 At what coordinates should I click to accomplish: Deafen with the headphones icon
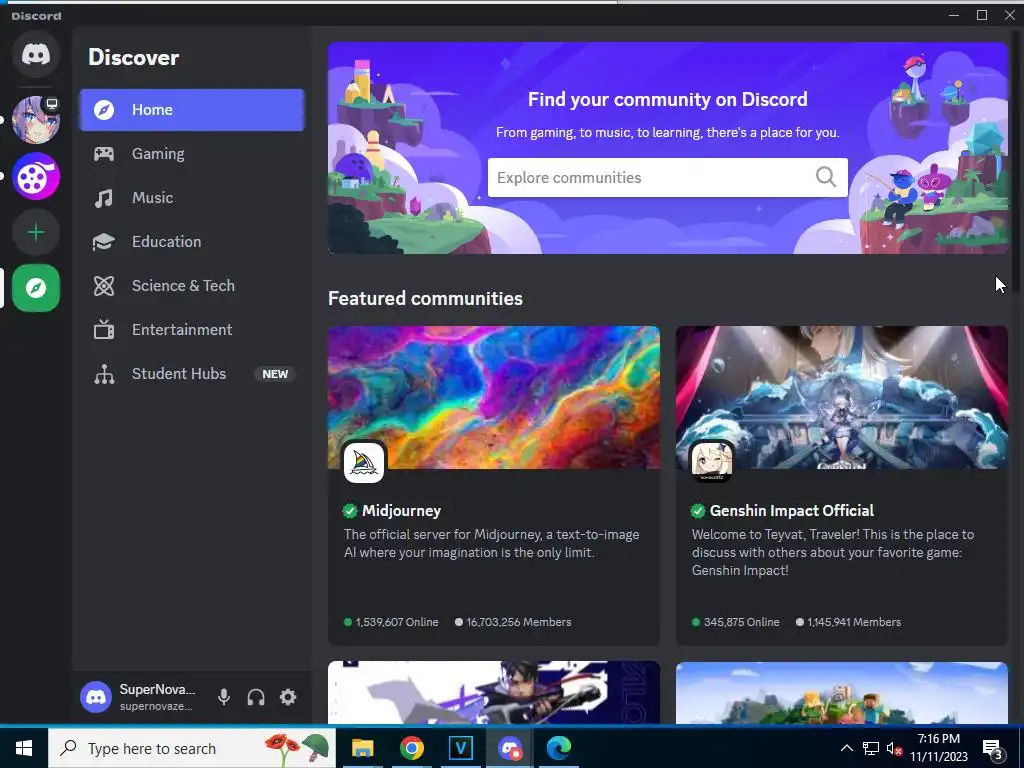pos(256,697)
